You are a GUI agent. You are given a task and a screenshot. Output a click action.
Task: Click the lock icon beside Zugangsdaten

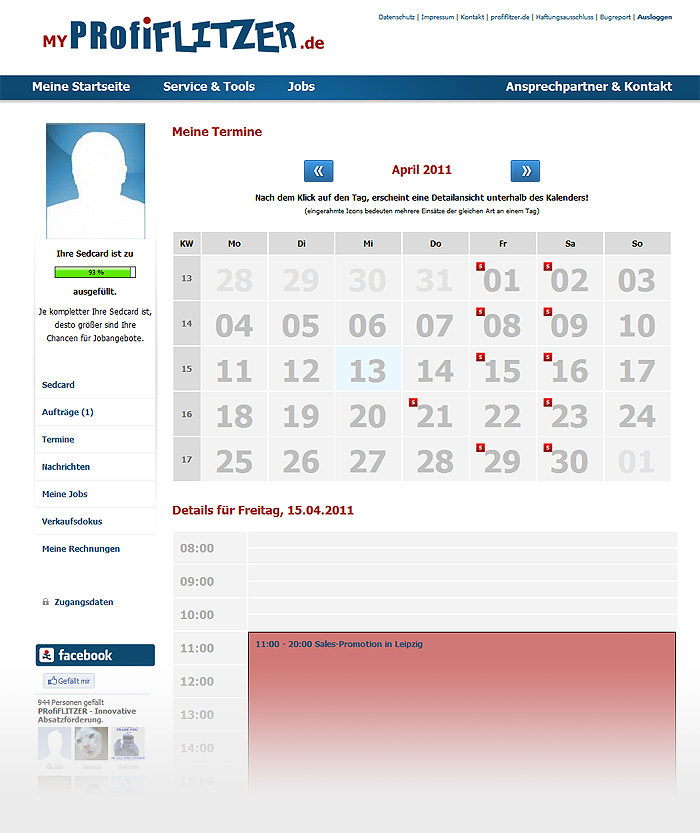click(46, 602)
